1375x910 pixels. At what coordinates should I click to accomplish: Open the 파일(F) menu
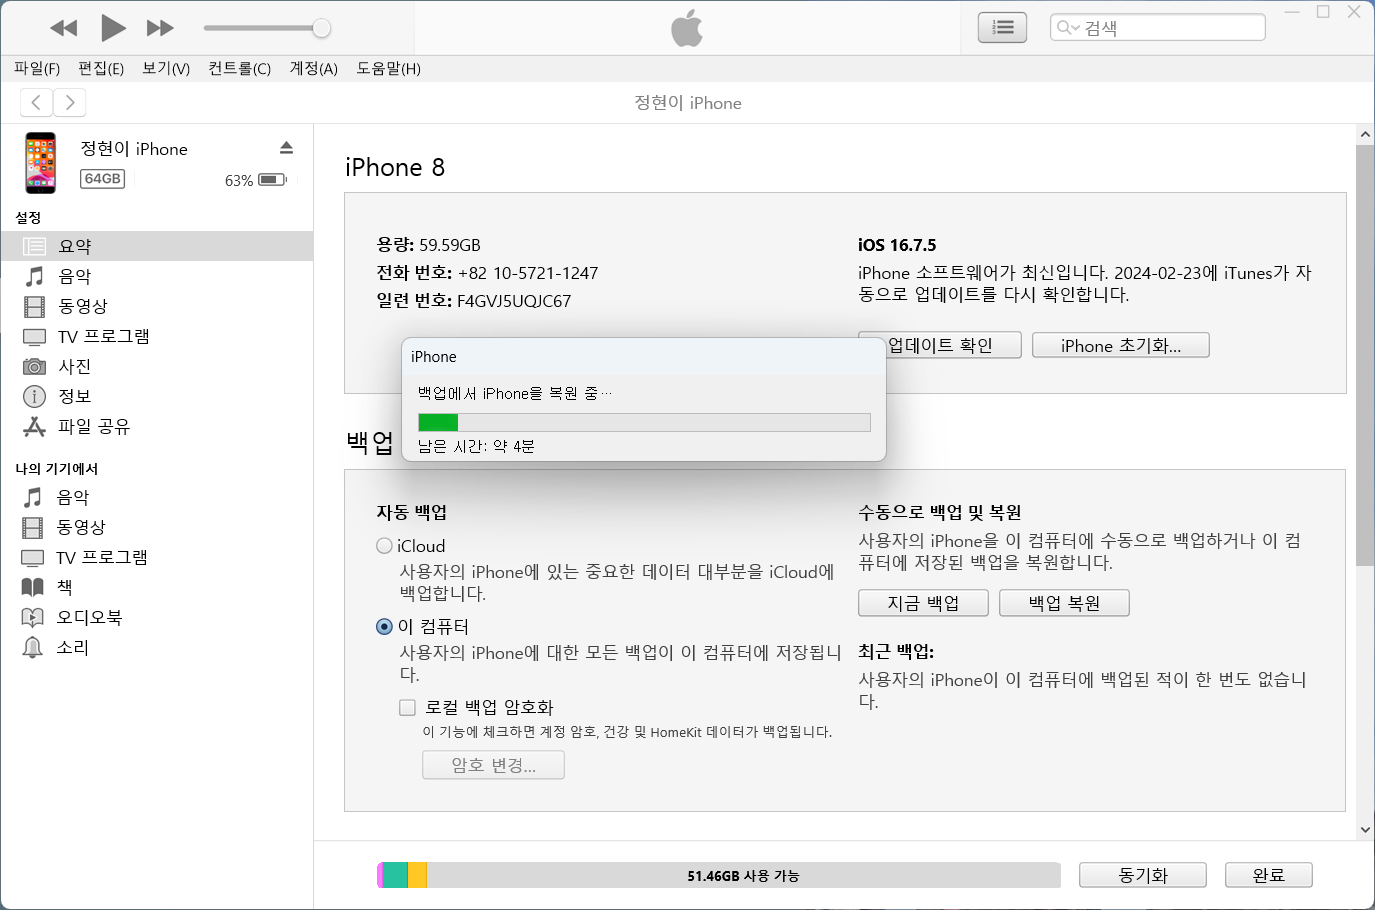(x=37, y=68)
